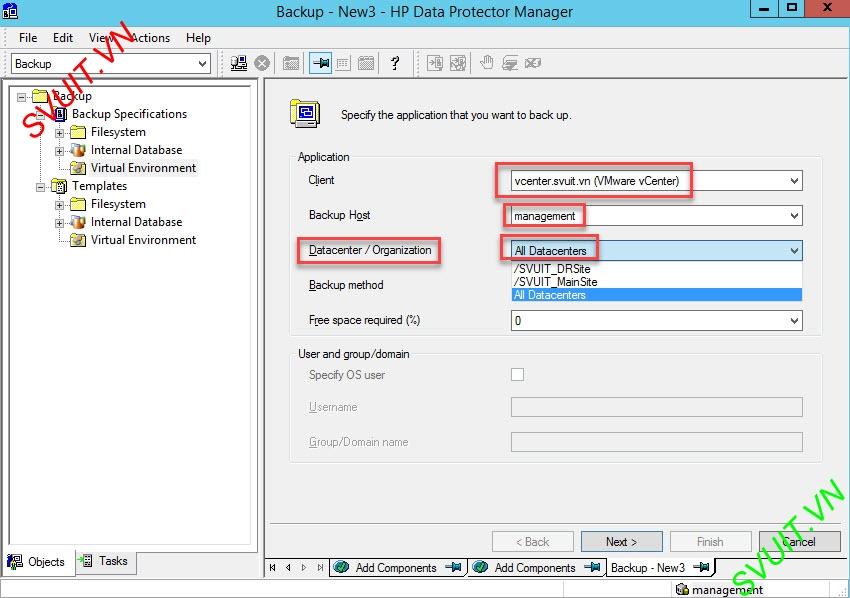Select Backup Specifications in the tree
The height and width of the screenshot is (598, 850).
[129, 114]
